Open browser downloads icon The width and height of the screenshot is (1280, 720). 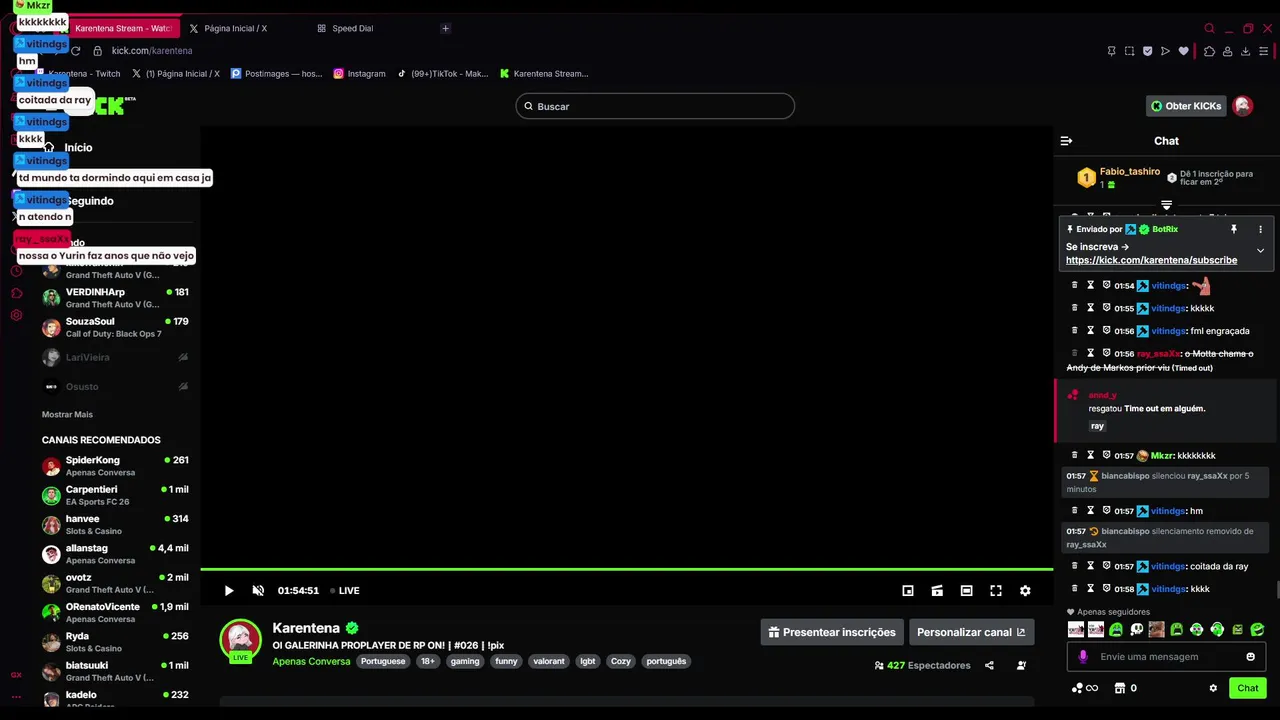pos(1245,51)
